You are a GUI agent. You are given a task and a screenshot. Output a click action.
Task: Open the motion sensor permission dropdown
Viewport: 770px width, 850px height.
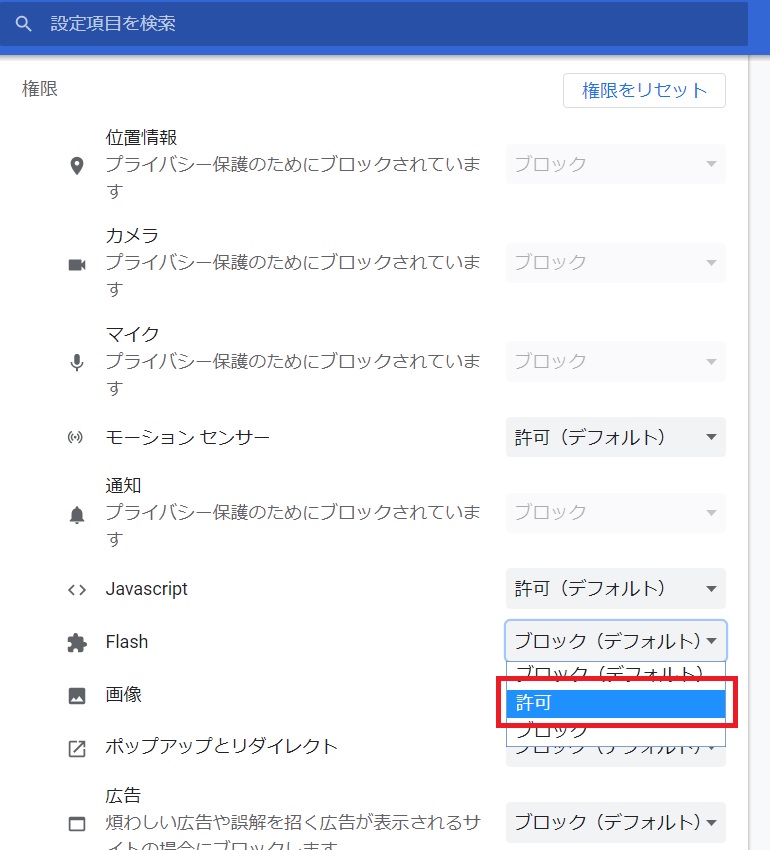(x=615, y=437)
